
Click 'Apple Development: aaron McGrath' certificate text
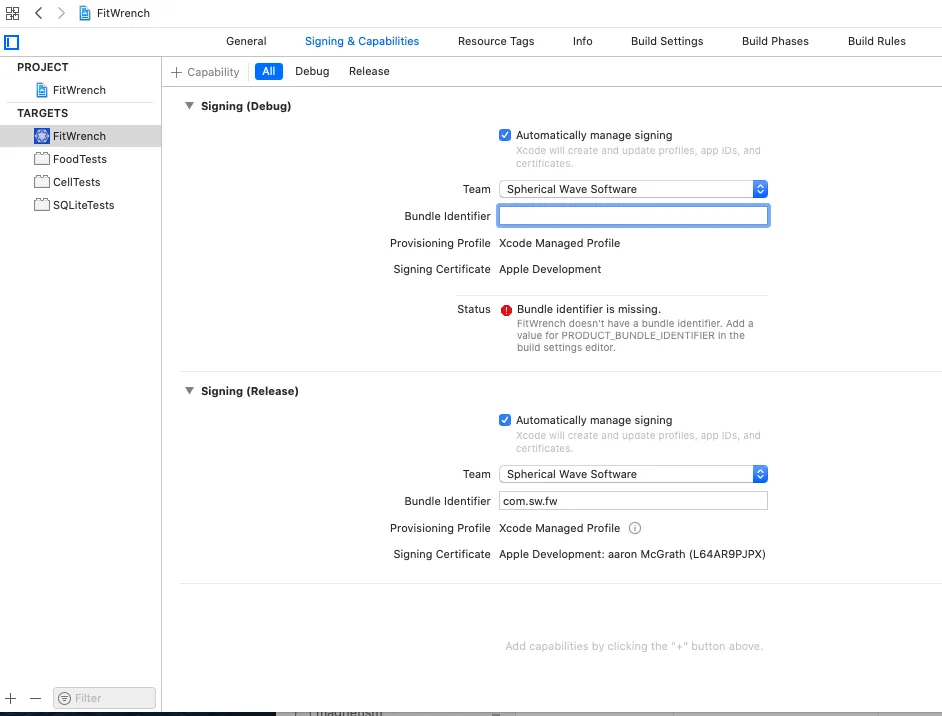632,554
